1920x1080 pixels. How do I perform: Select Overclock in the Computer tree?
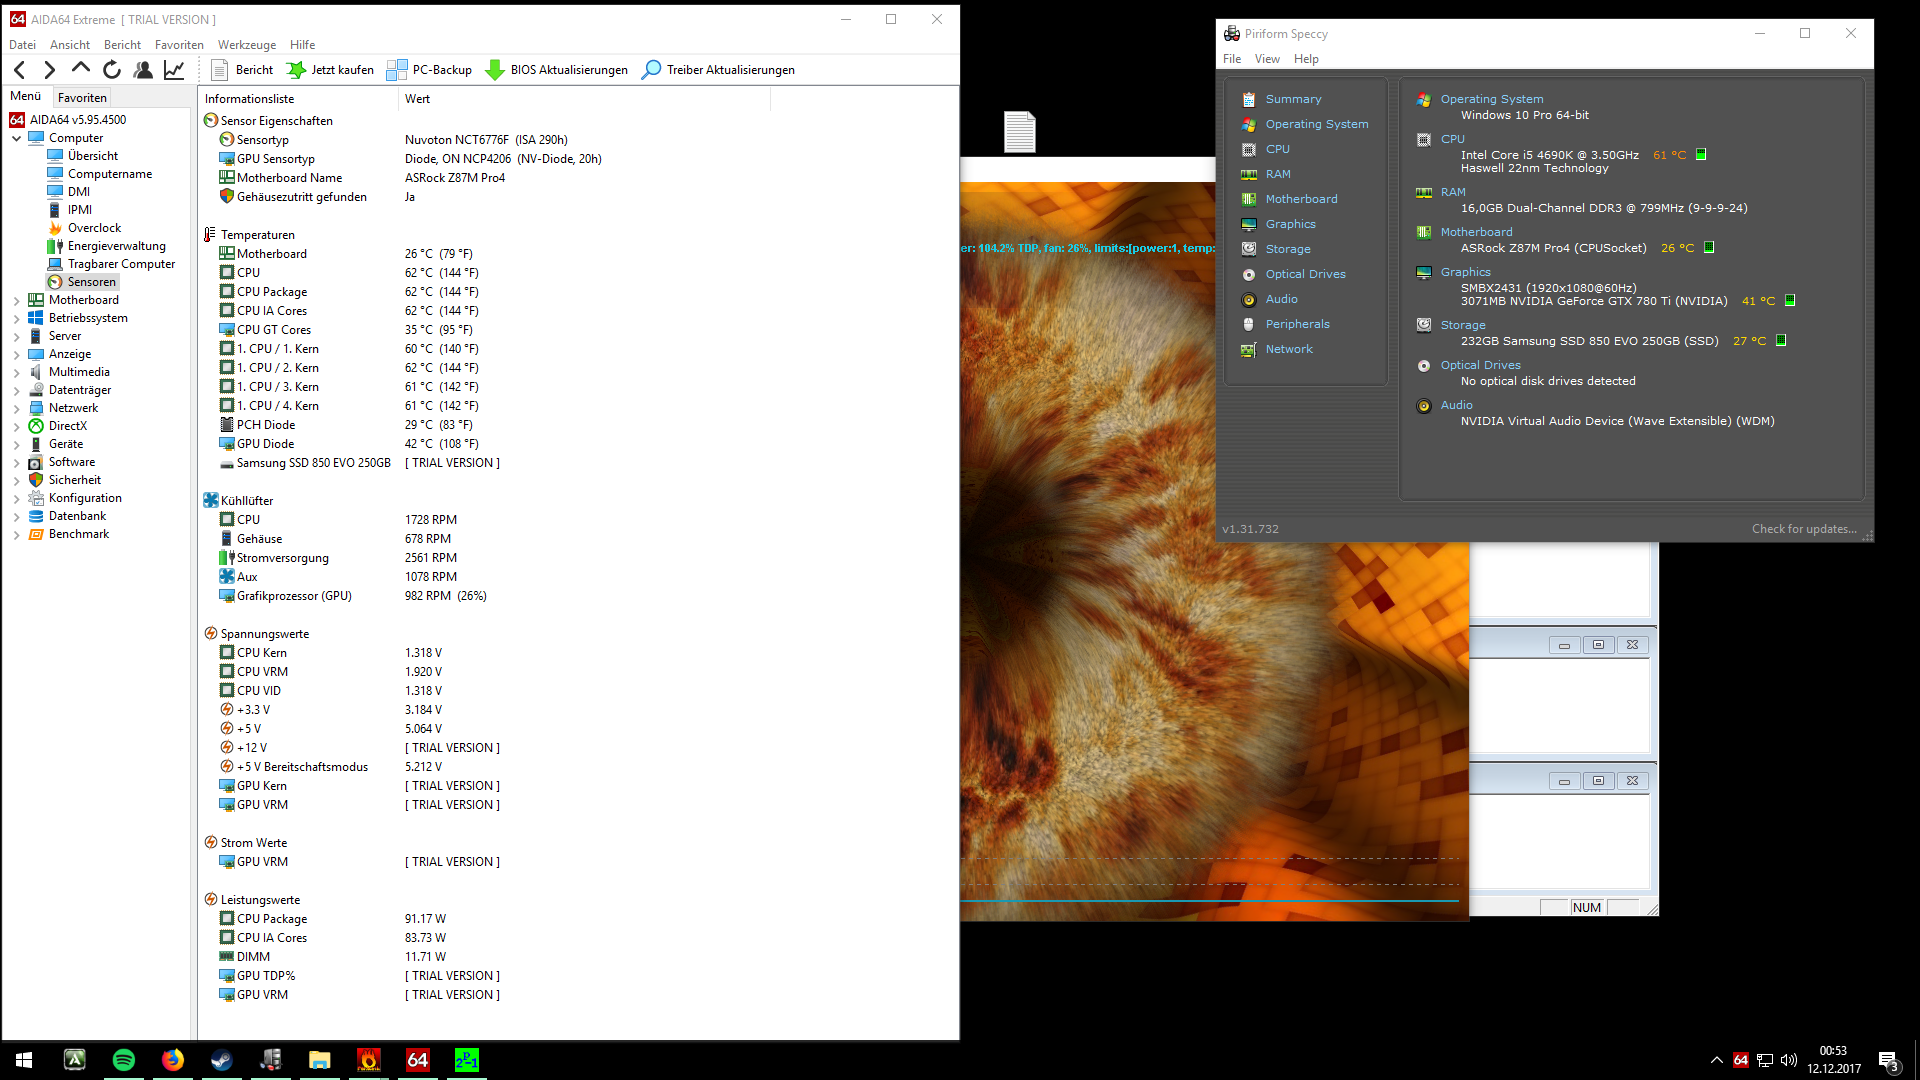pyautogui.click(x=94, y=228)
